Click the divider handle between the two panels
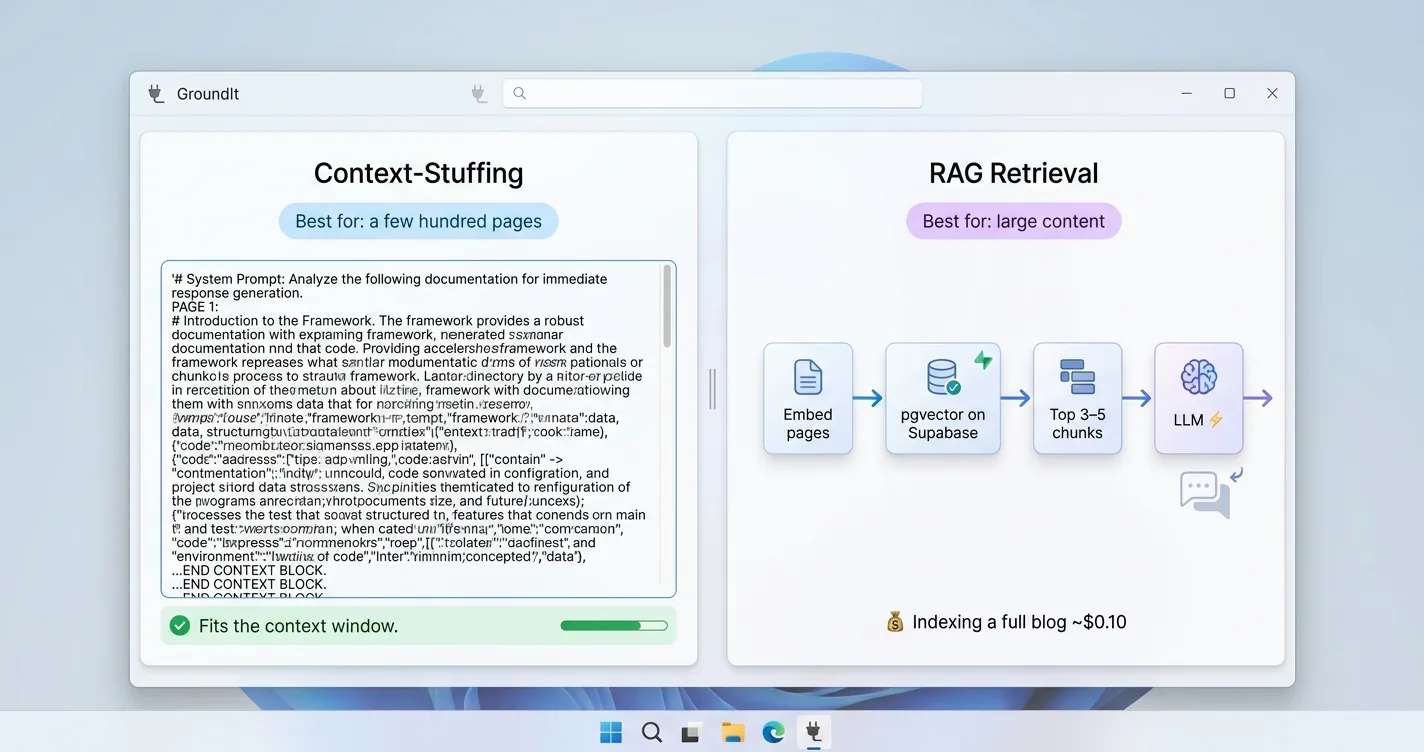 (712, 389)
